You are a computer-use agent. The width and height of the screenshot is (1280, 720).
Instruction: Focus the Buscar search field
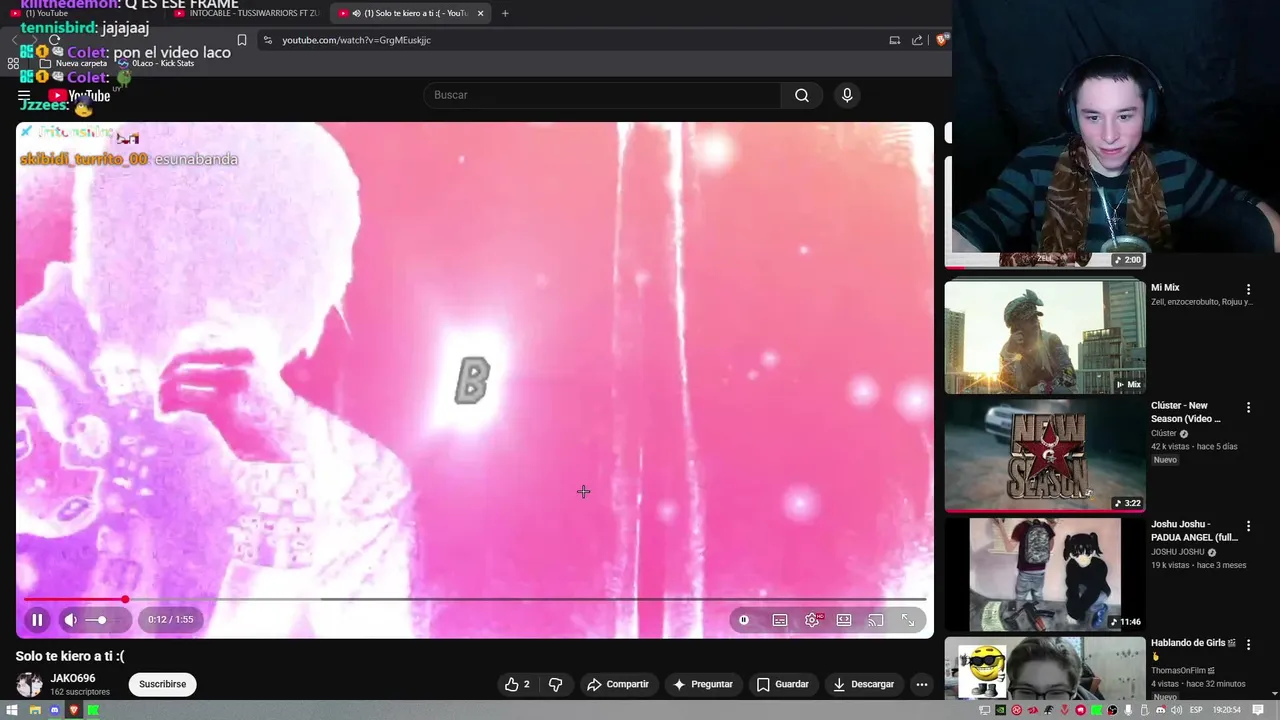tap(602, 95)
